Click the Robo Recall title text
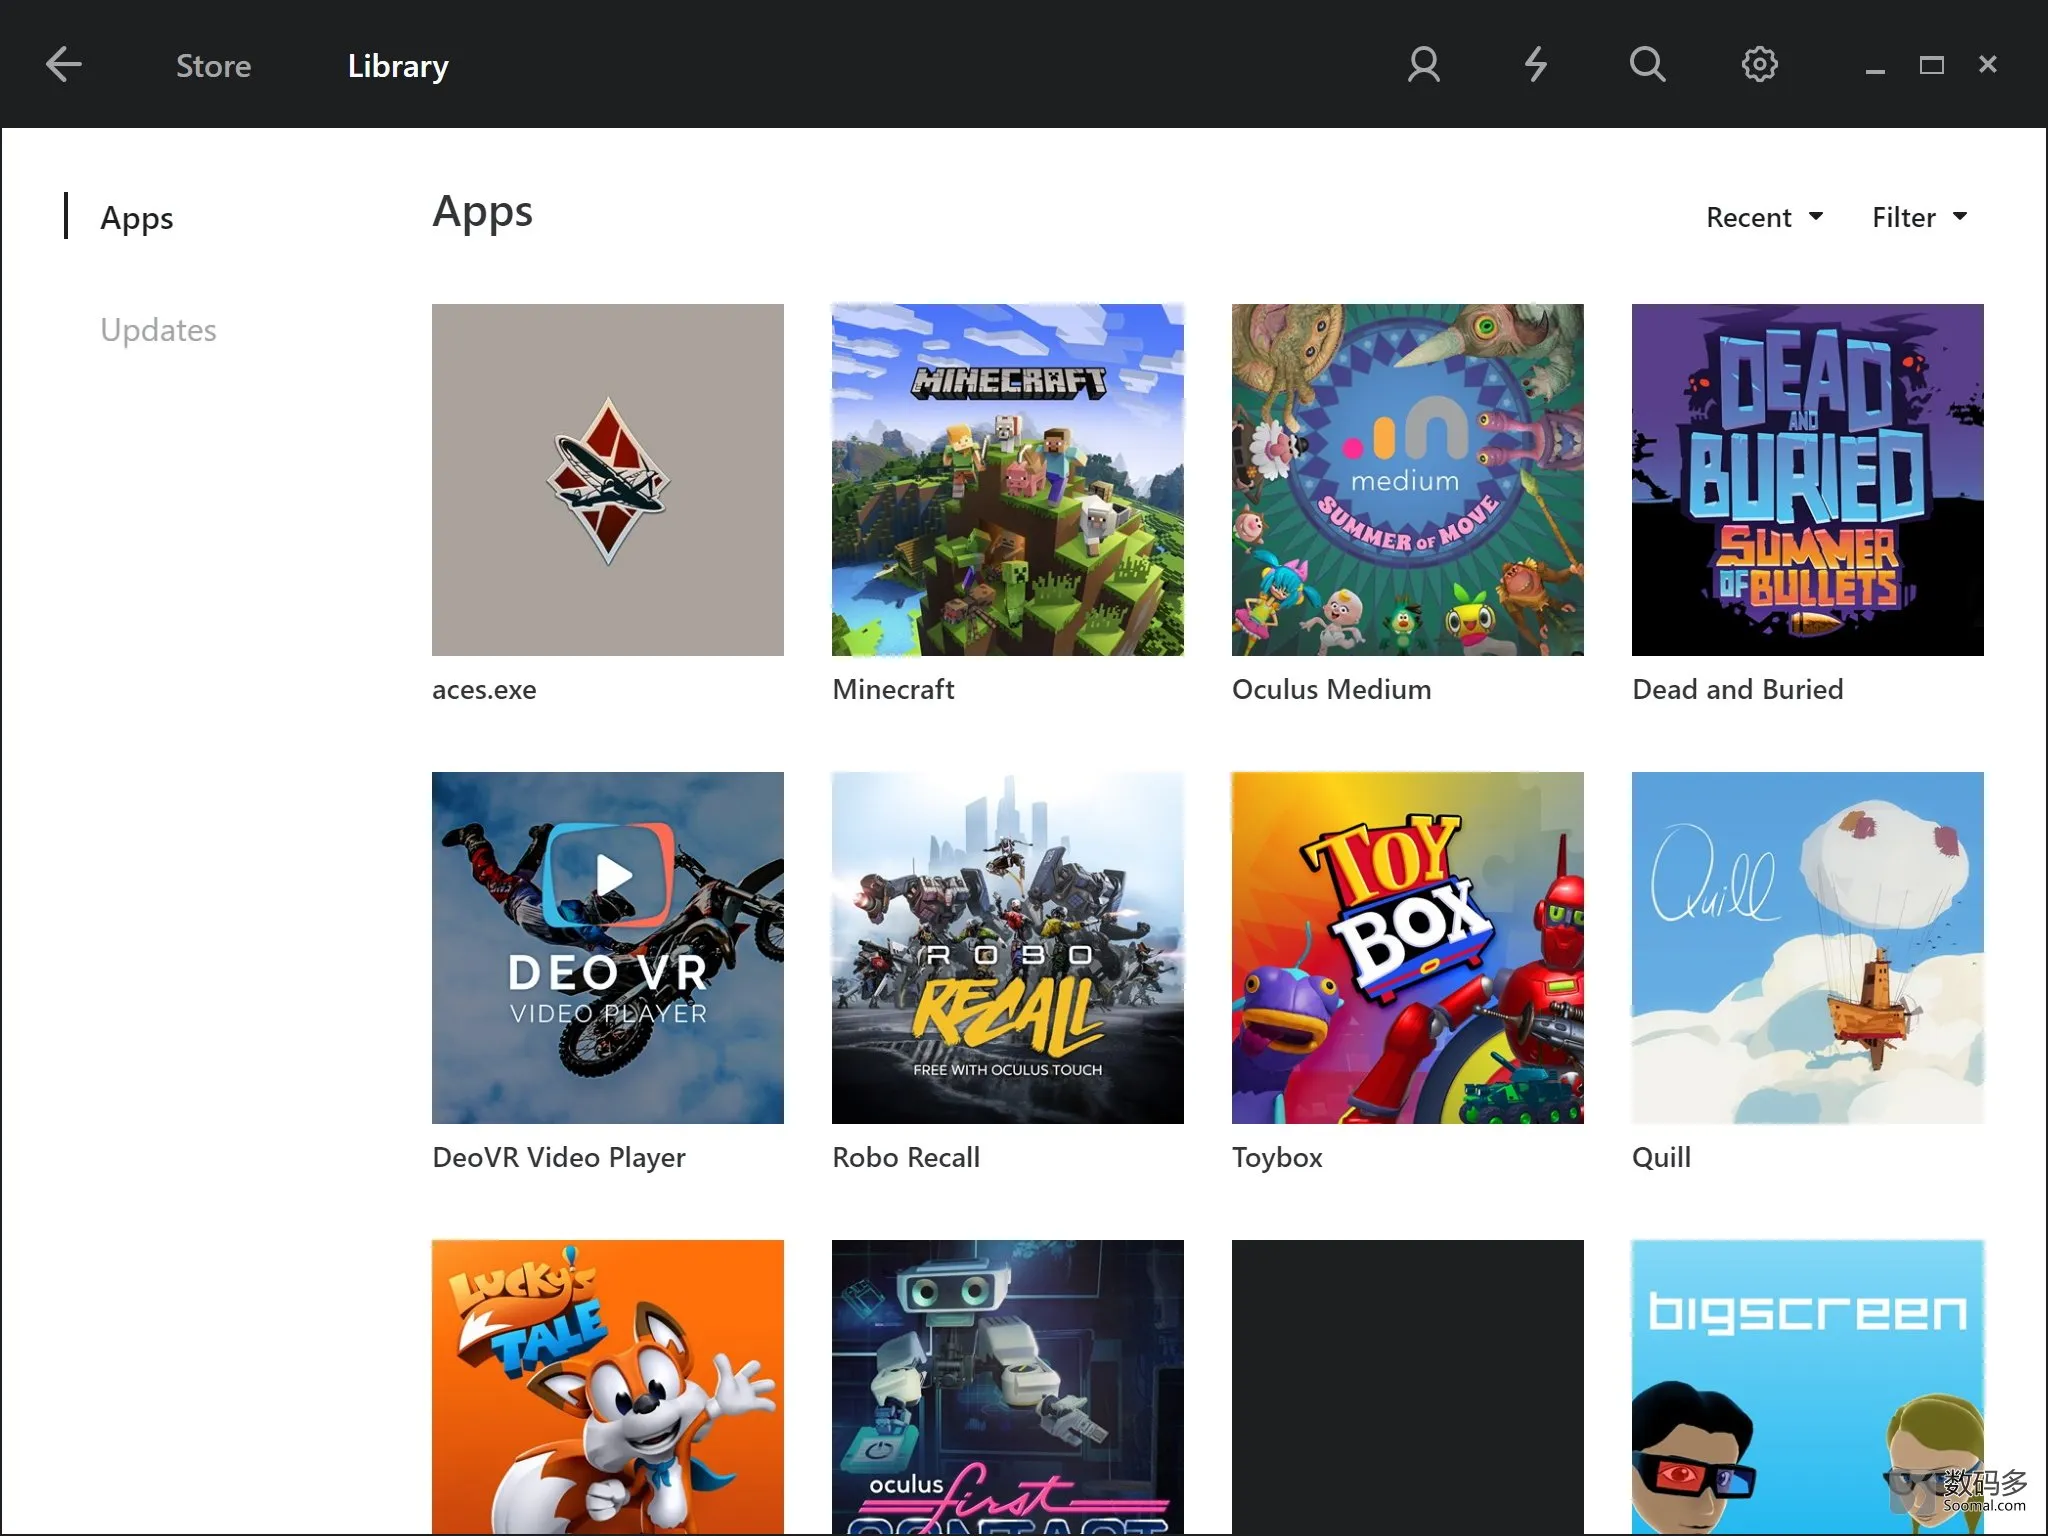Viewport: 2048px width, 1536px height. click(x=906, y=1158)
